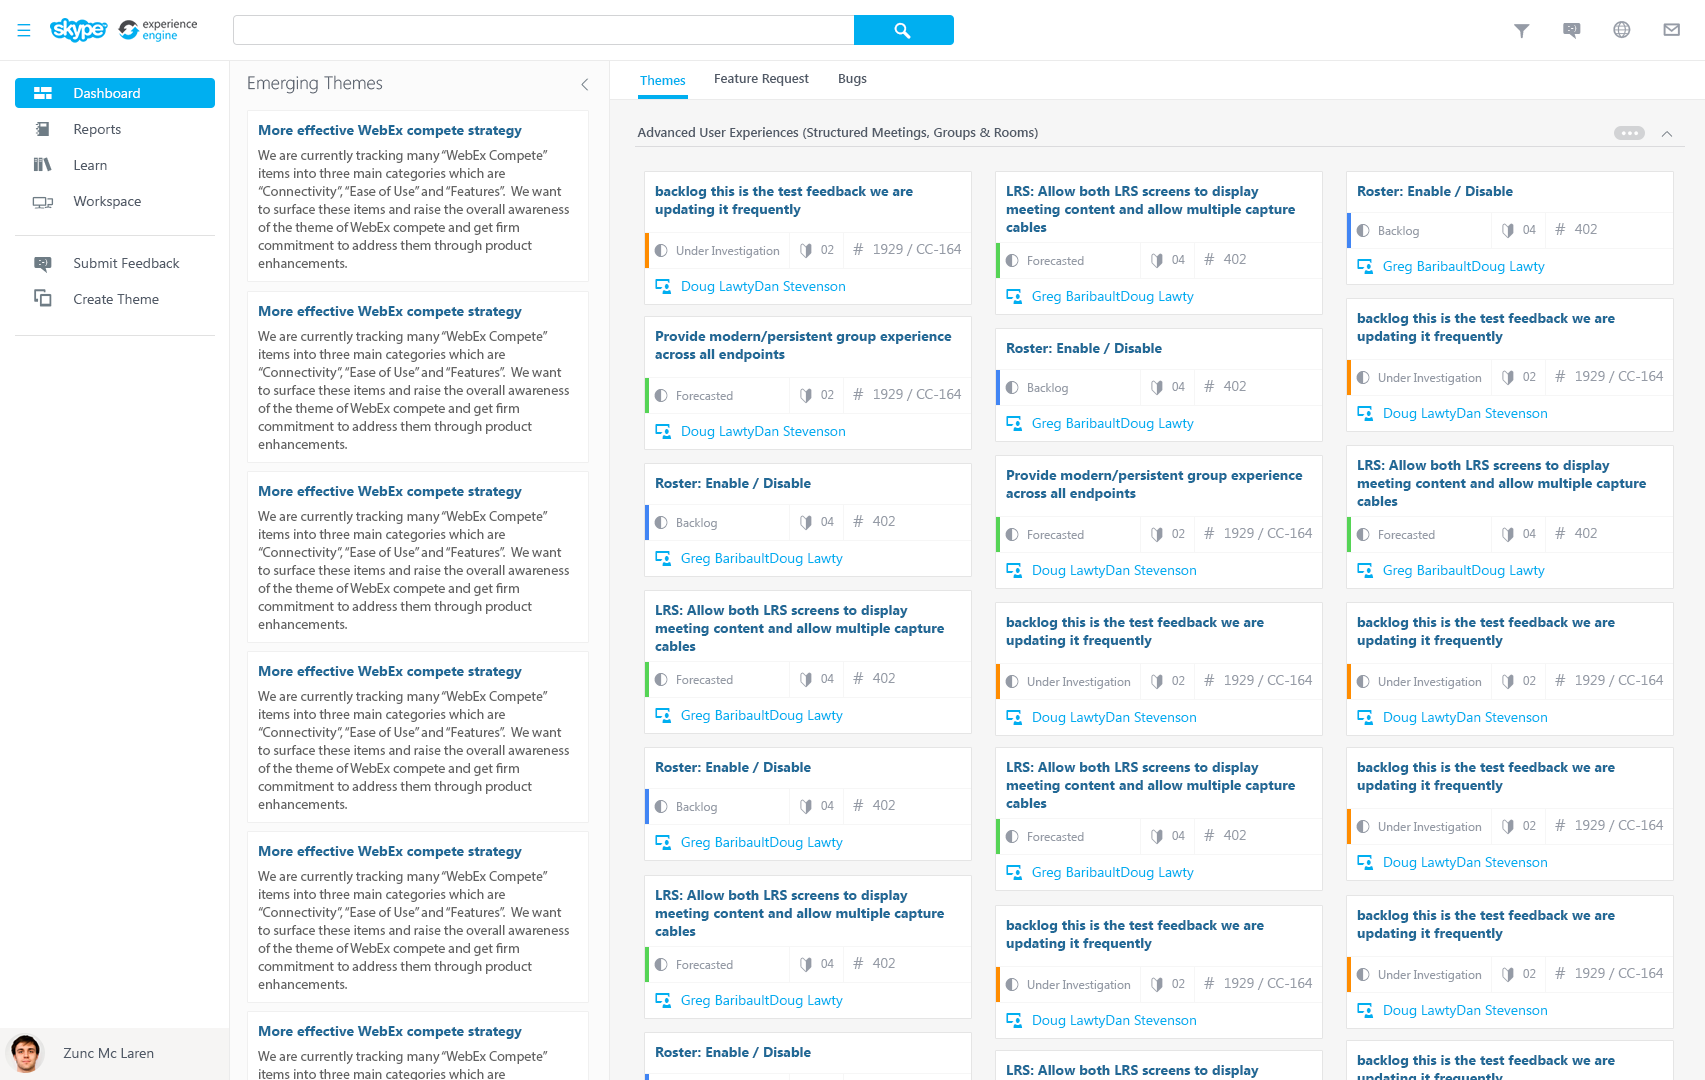Click the Emerging Themes heading

point(315,83)
